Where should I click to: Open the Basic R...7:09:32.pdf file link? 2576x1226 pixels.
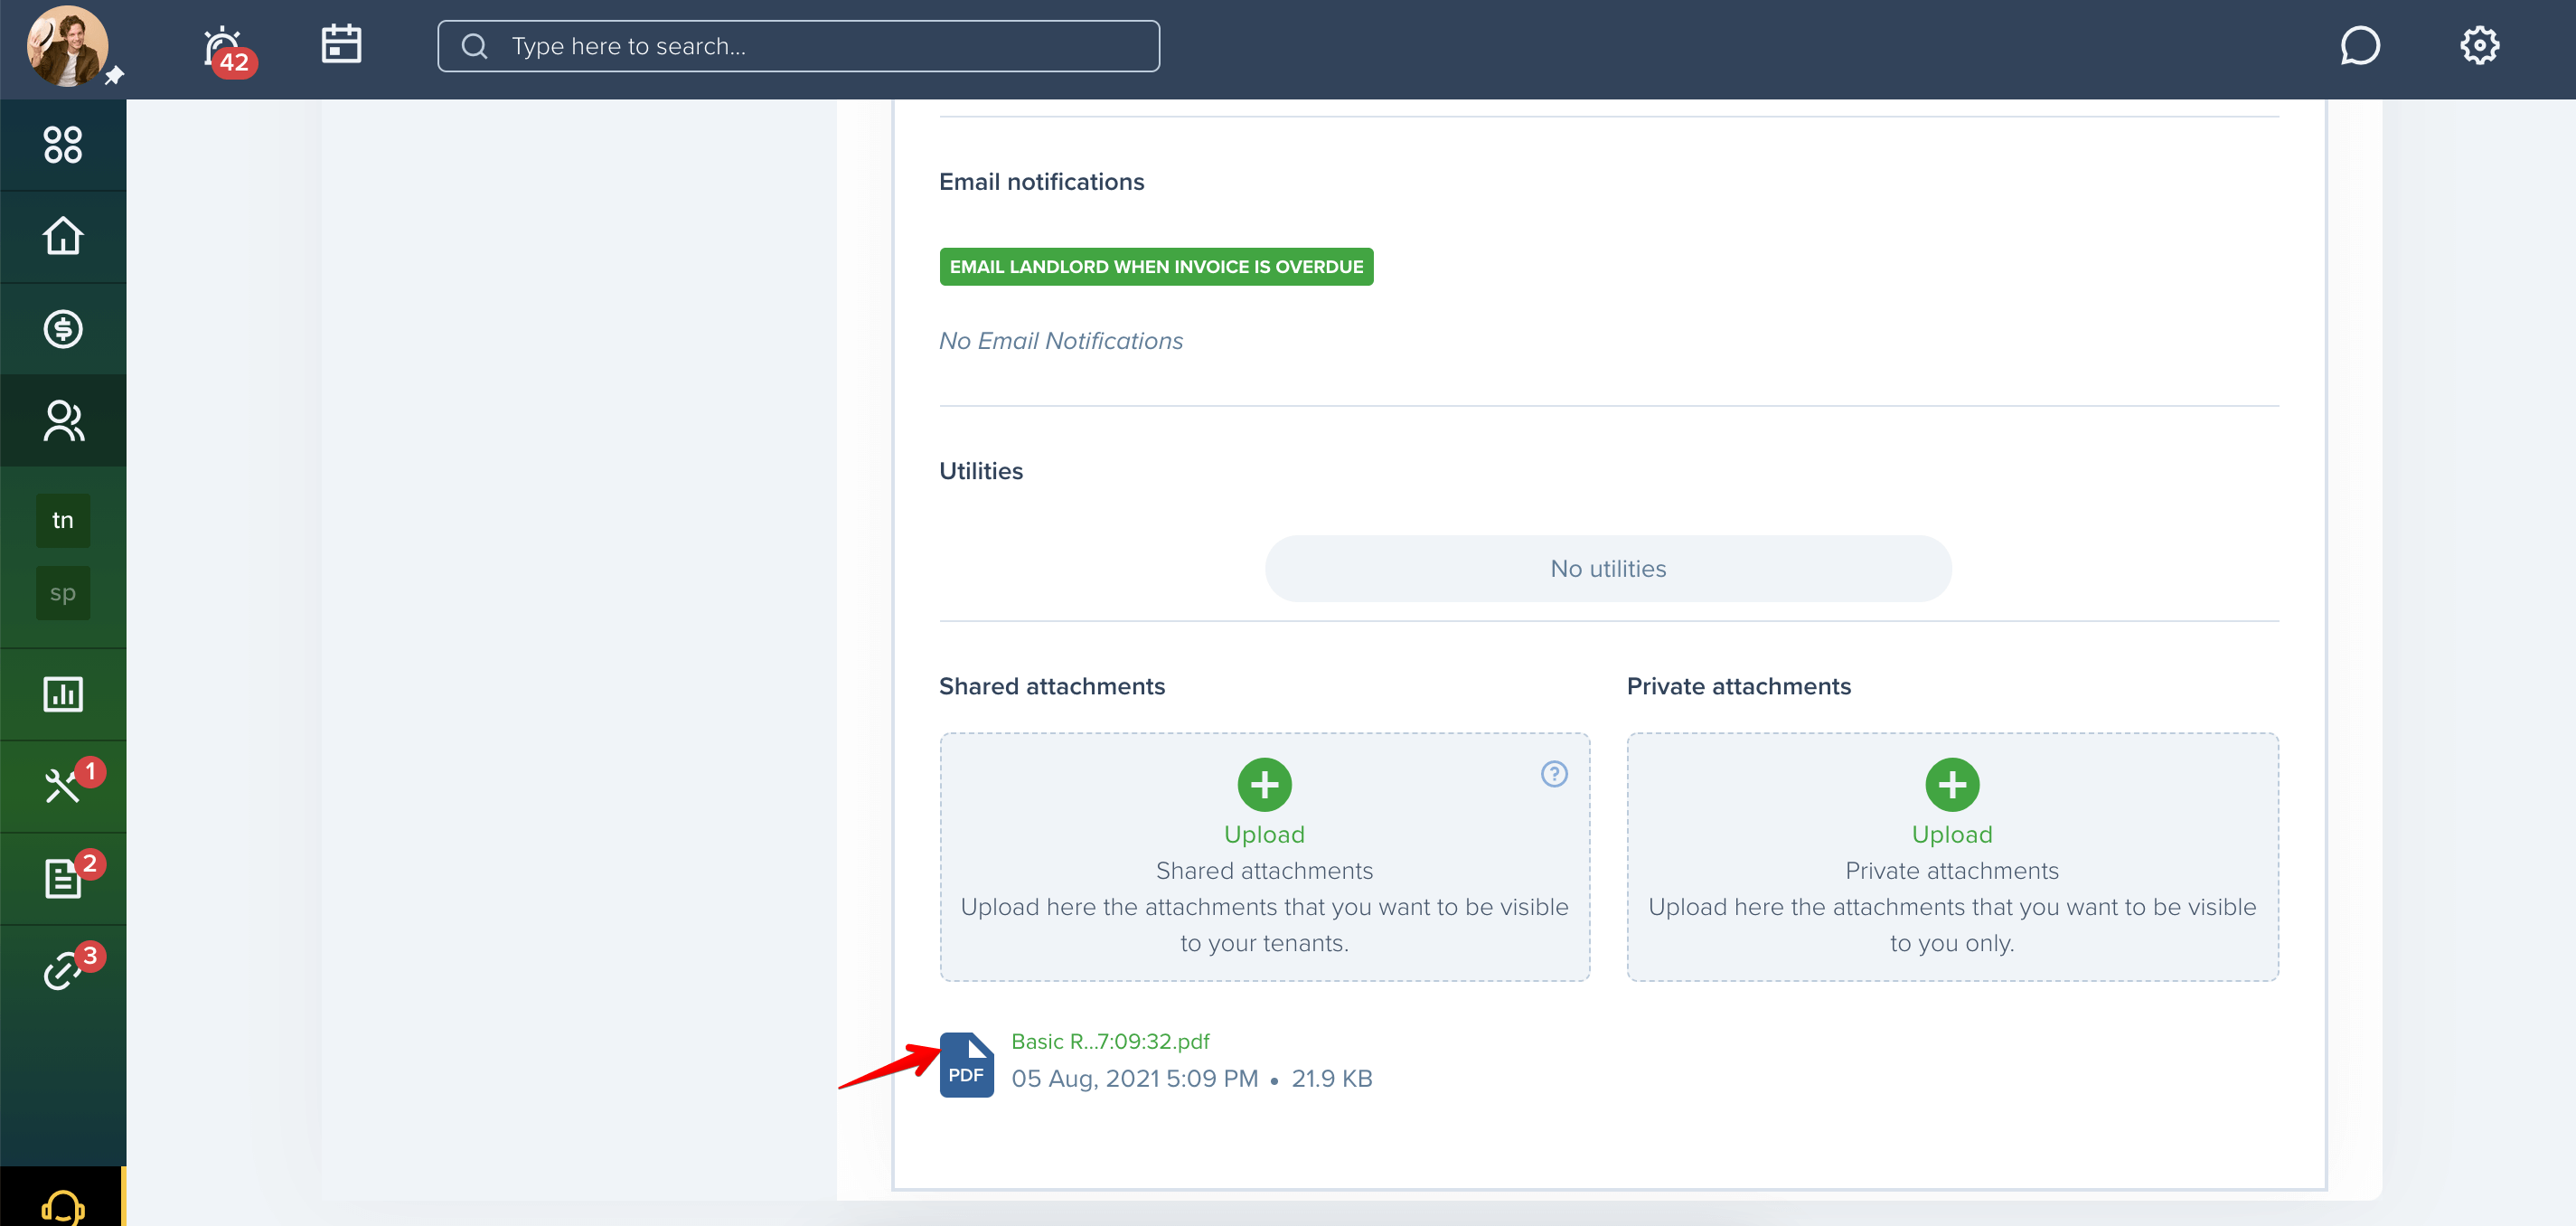1110,1041
